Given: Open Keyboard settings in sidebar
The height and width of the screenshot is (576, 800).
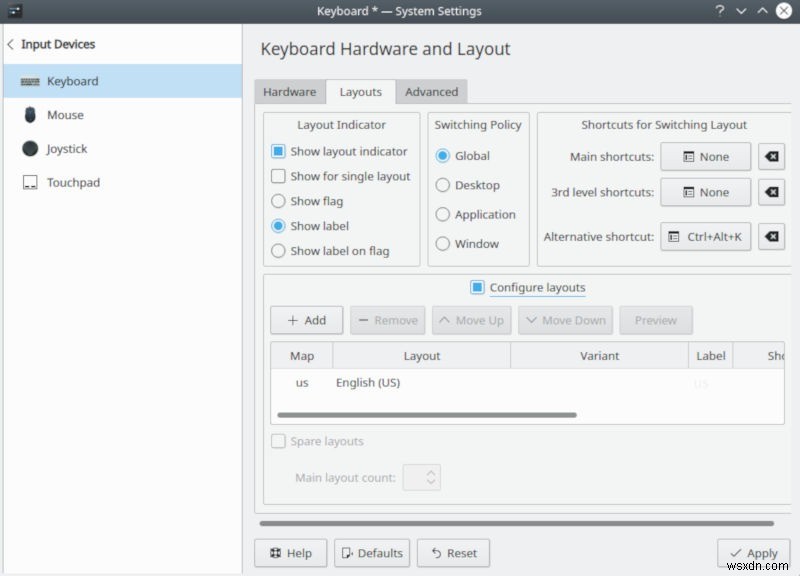Looking at the screenshot, I should (x=122, y=81).
